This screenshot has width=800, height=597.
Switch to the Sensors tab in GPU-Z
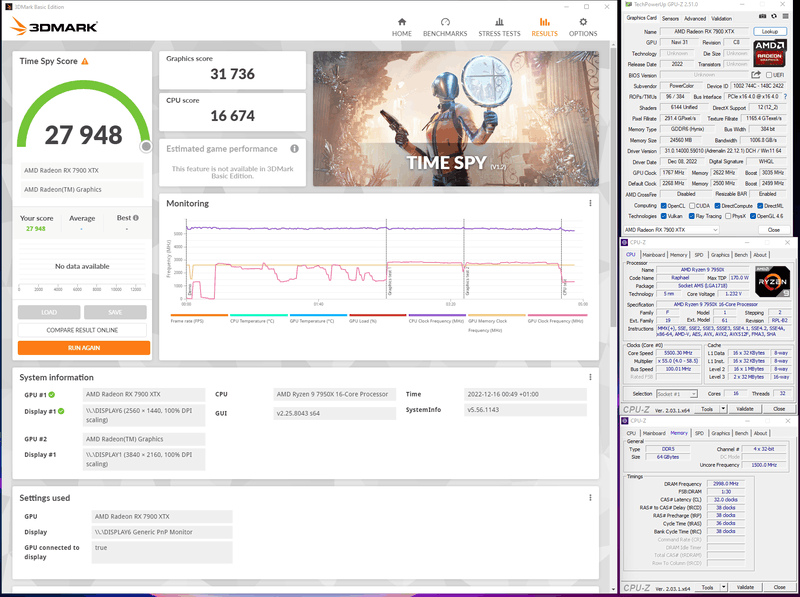pyautogui.click(x=670, y=18)
